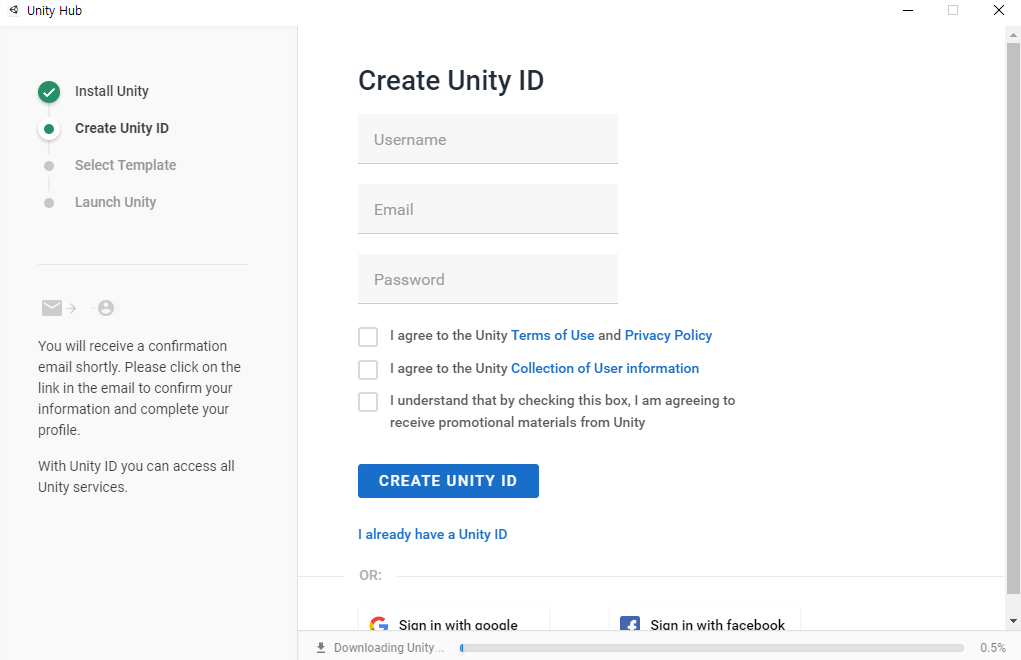Click the 0.5% download percentage
Screen dimensions: 1021x660
[992, 648]
